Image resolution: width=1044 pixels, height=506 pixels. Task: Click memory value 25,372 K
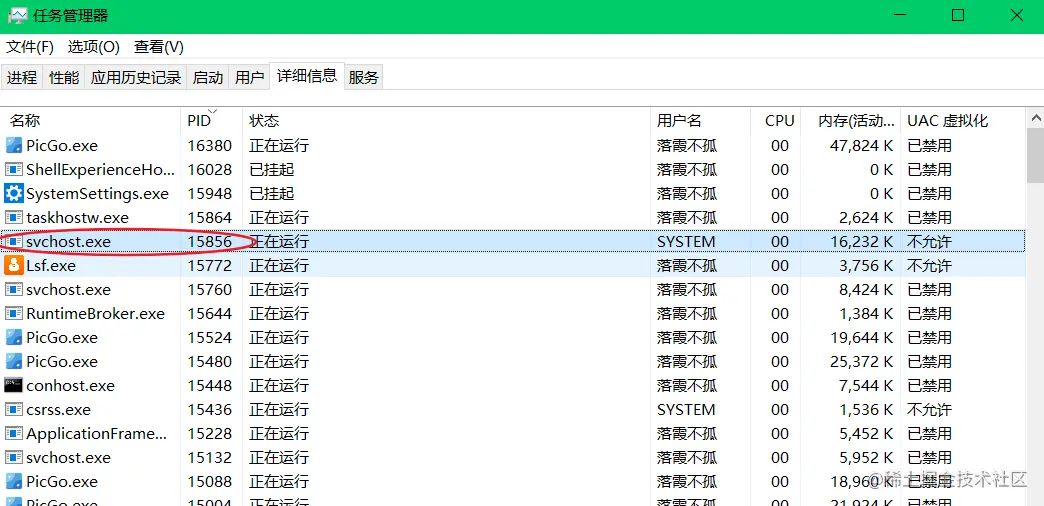861,362
